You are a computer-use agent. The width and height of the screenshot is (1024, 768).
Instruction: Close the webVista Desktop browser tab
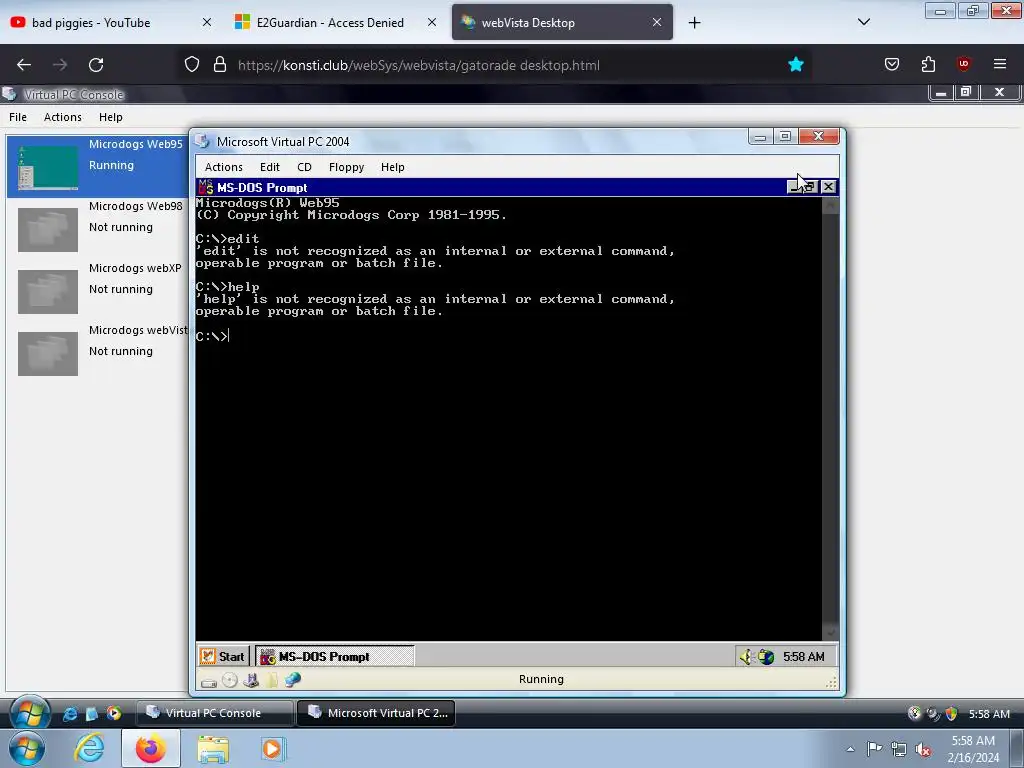(x=657, y=22)
